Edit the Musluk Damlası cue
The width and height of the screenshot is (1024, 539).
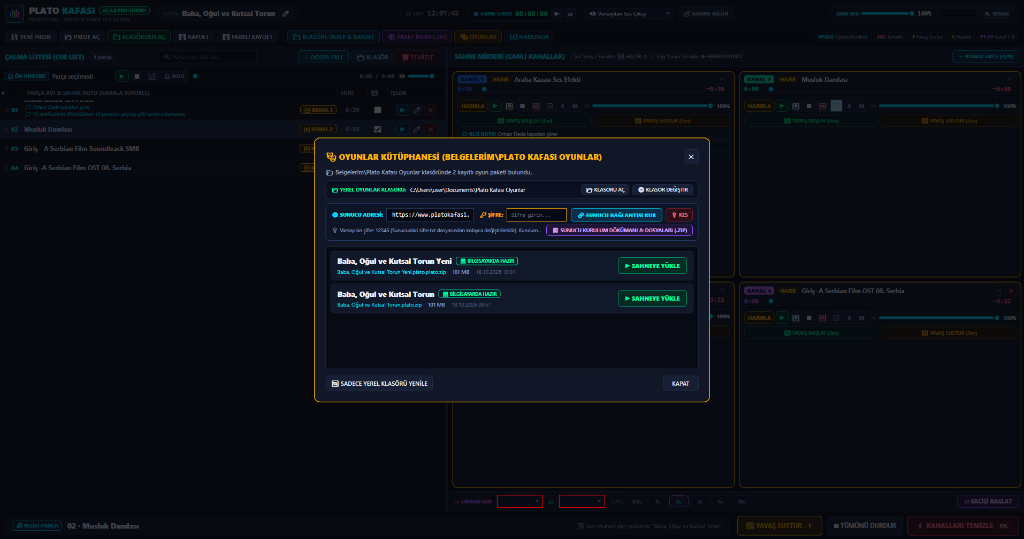coord(417,129)
